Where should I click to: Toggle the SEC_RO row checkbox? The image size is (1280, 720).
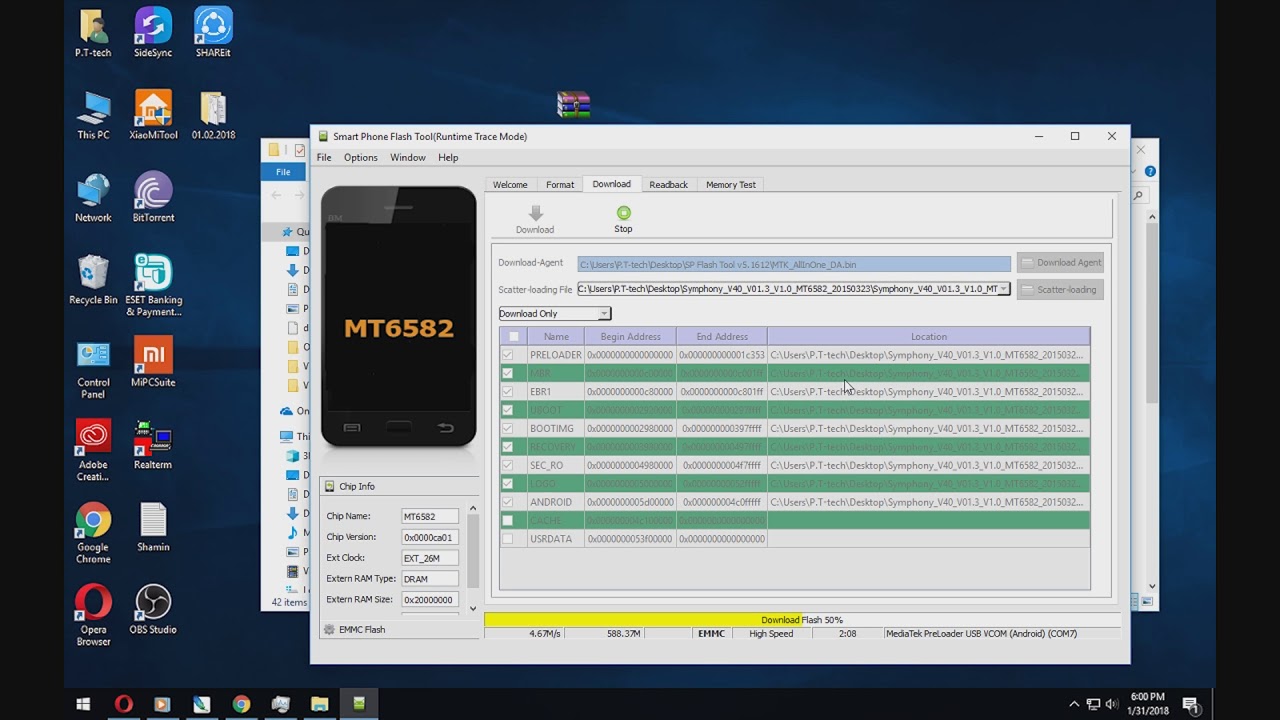508,465
